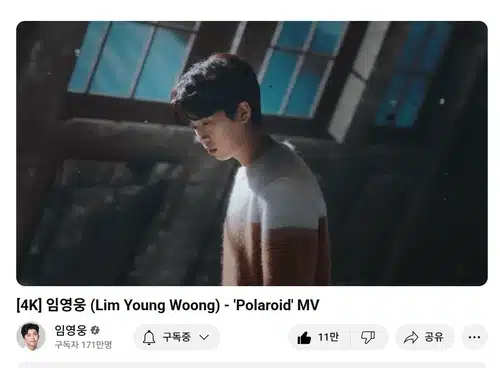Open the 임영웅 channel name link

pyautogui.click(x=71, y=330)
